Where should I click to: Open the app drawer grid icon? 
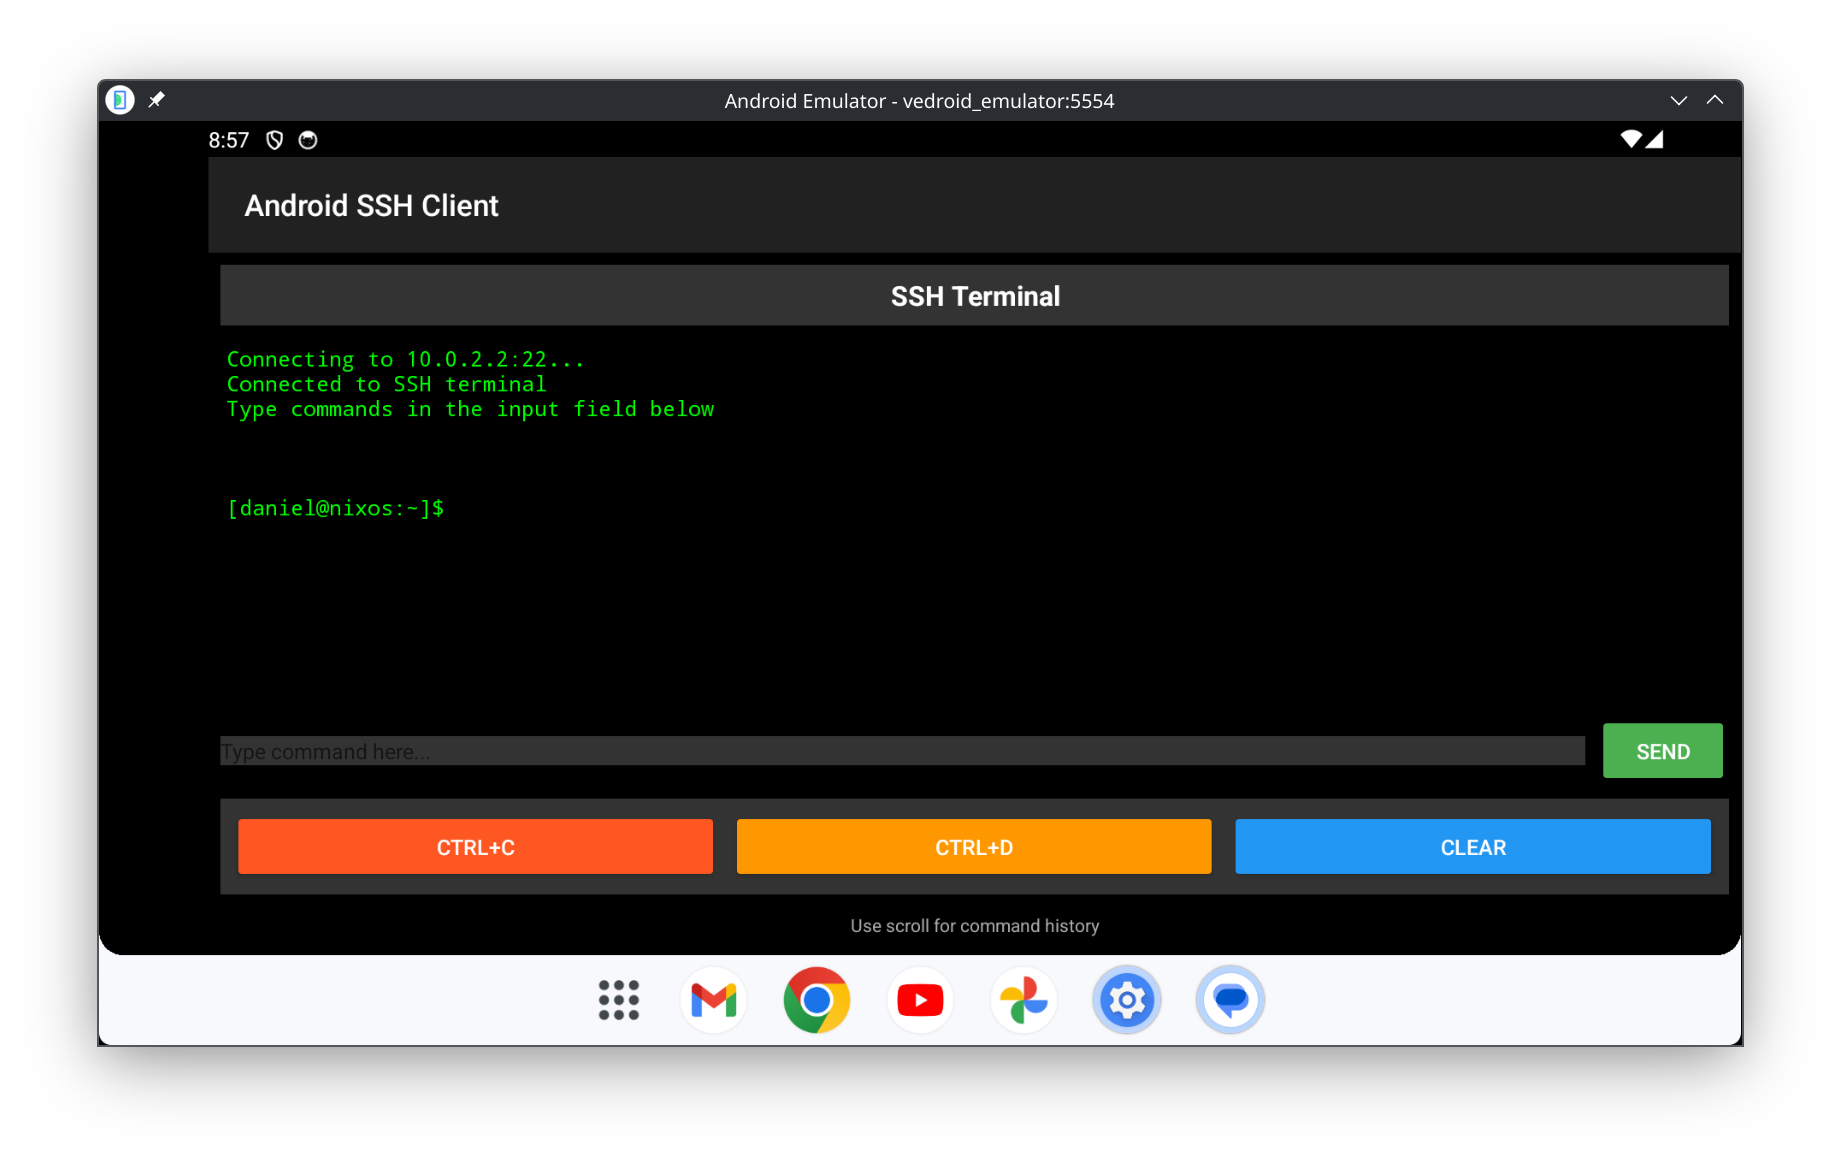click(x=618, y=1000)
